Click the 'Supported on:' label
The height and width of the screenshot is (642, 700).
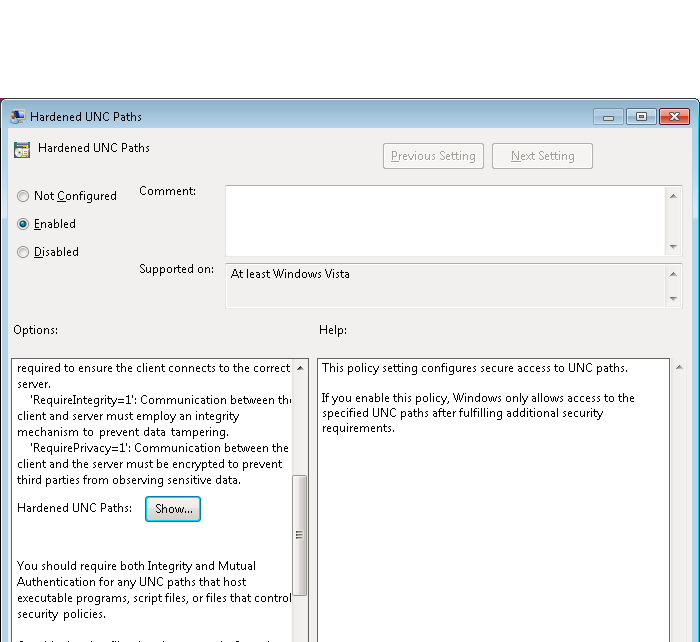[x=176, y=269]
